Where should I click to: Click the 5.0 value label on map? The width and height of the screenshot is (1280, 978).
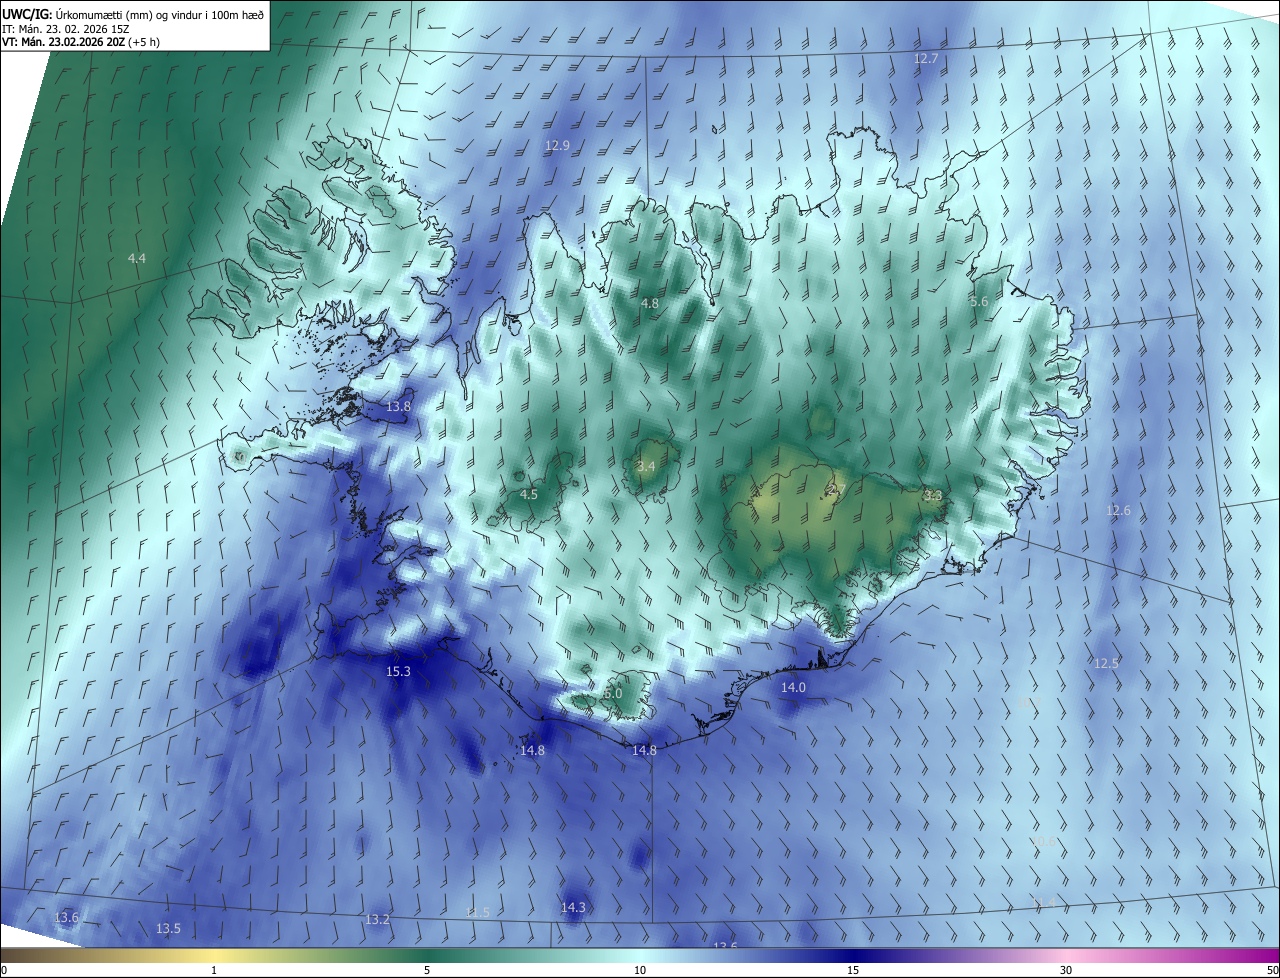pyautogui.click(x=613, y=694)
